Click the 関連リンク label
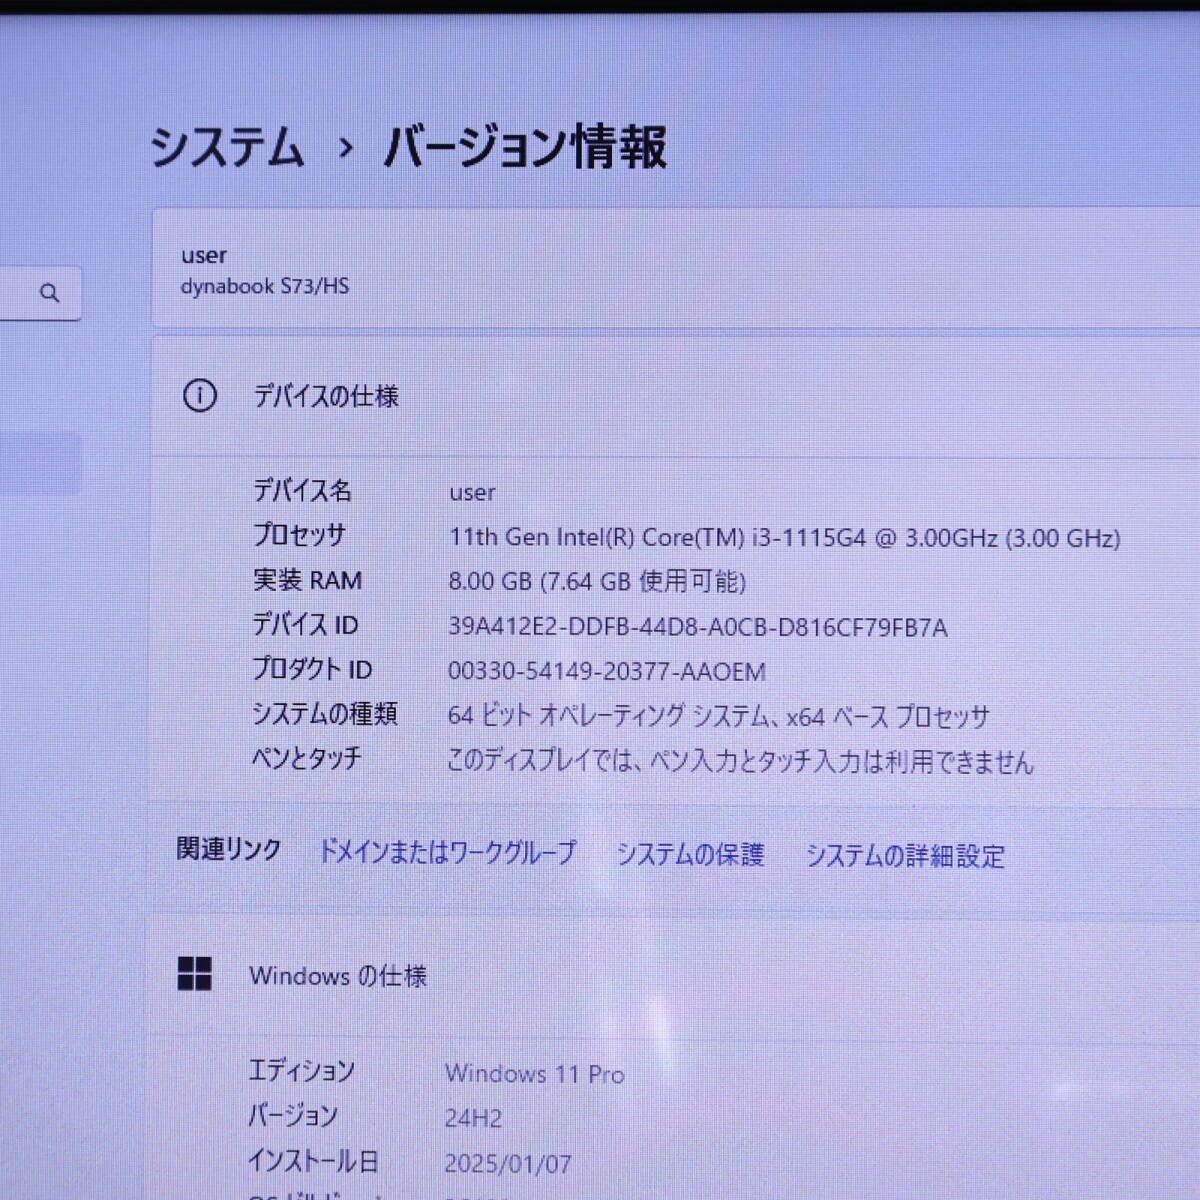1200x1200 pixels. click(229, 849)
